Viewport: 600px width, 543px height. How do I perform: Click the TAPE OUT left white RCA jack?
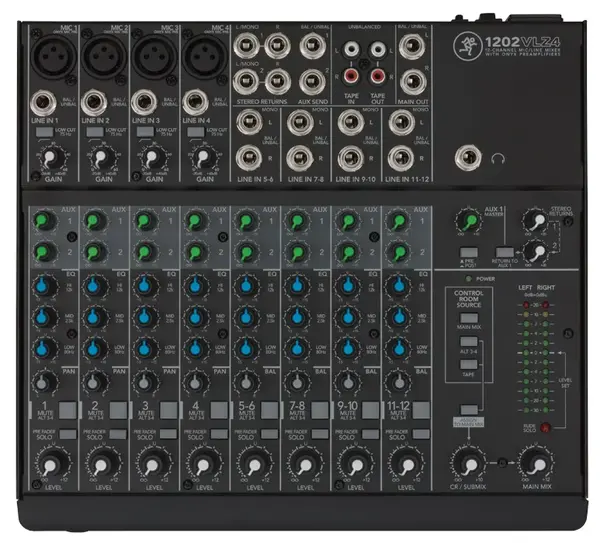tap(378, 49)
